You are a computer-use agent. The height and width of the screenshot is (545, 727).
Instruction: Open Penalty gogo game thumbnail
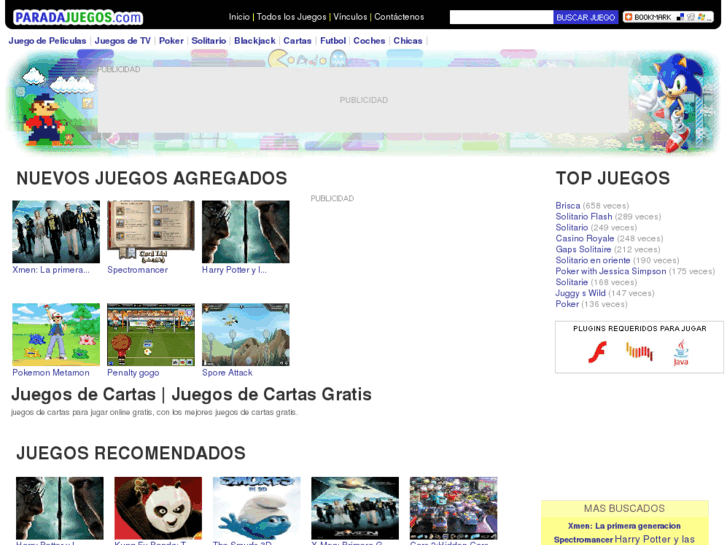pyautogui.click(x=151, y=334)
